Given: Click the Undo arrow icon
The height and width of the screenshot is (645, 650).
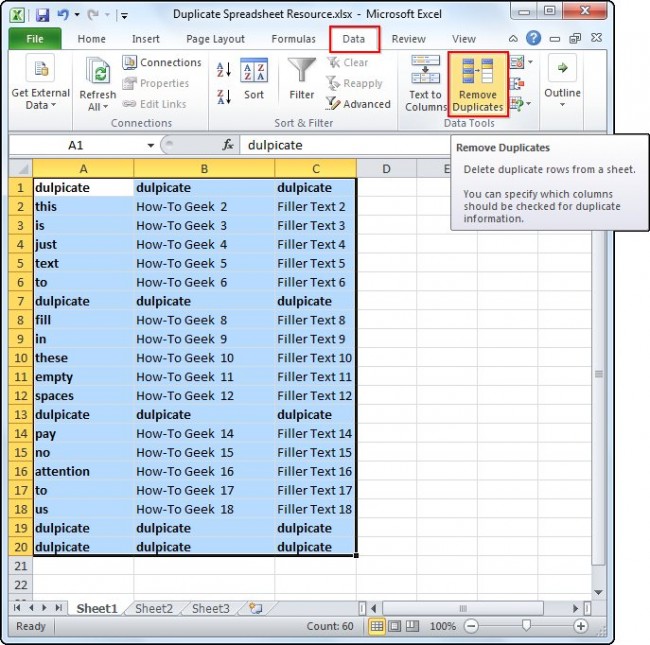Looking at the screenshot, I should pos(63,15).
